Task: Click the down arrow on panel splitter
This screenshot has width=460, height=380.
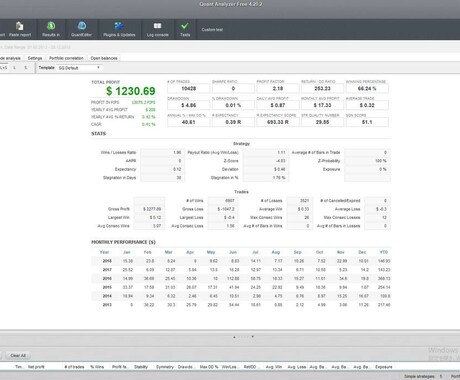Action: (253, 337)
